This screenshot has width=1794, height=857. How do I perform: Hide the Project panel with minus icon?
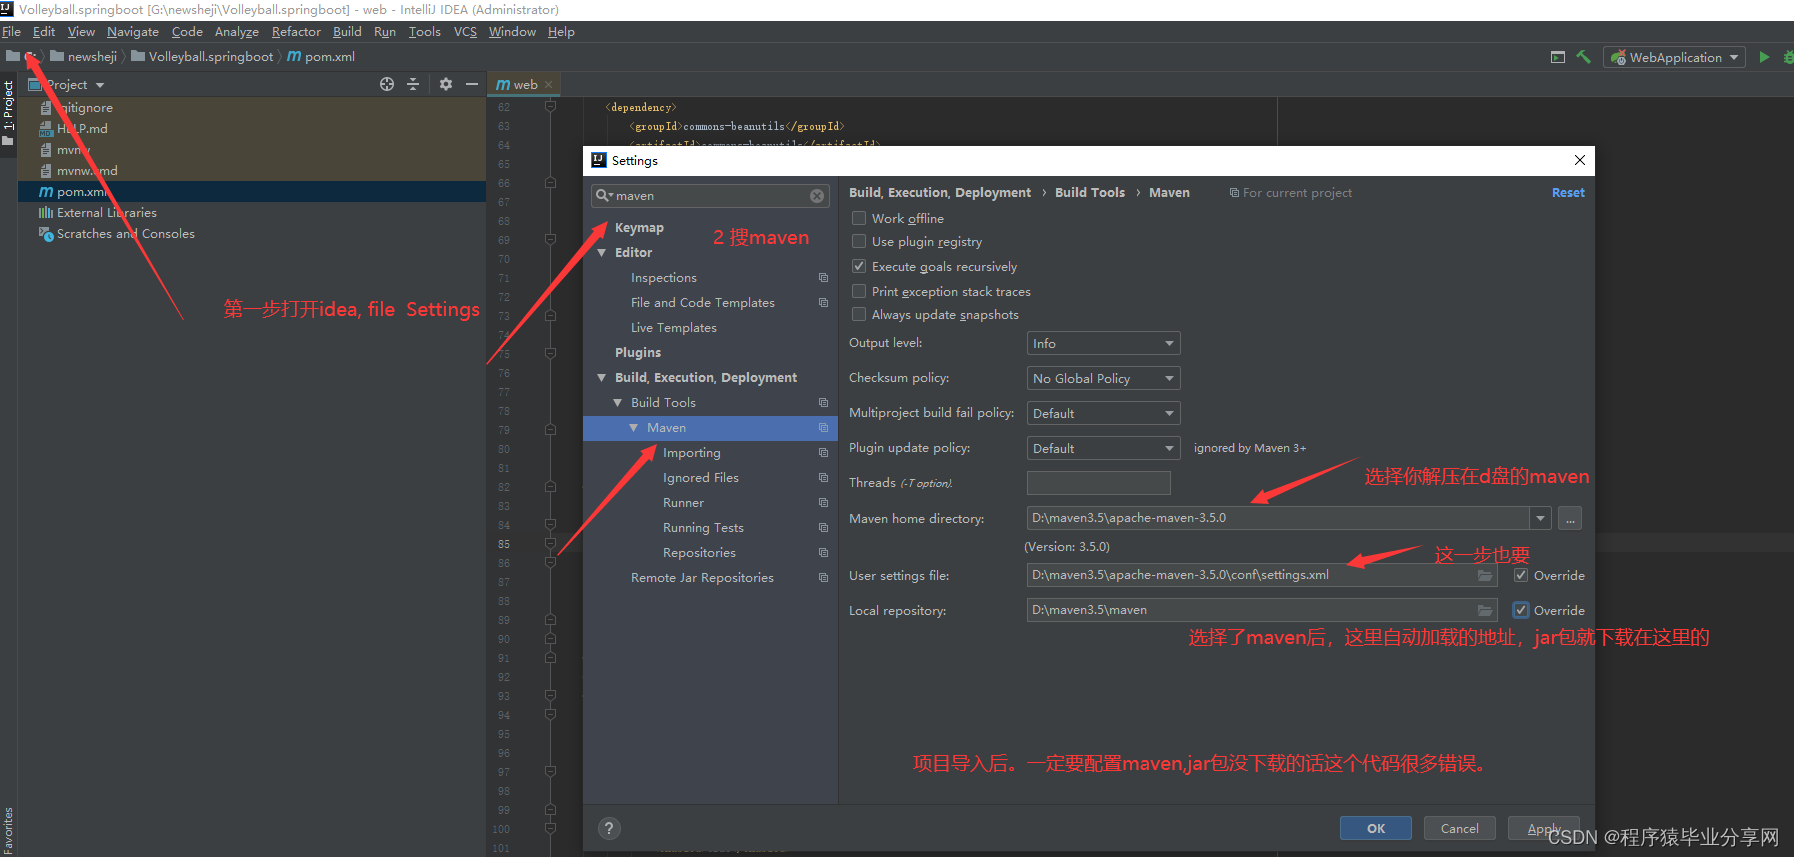click(472, 84)
